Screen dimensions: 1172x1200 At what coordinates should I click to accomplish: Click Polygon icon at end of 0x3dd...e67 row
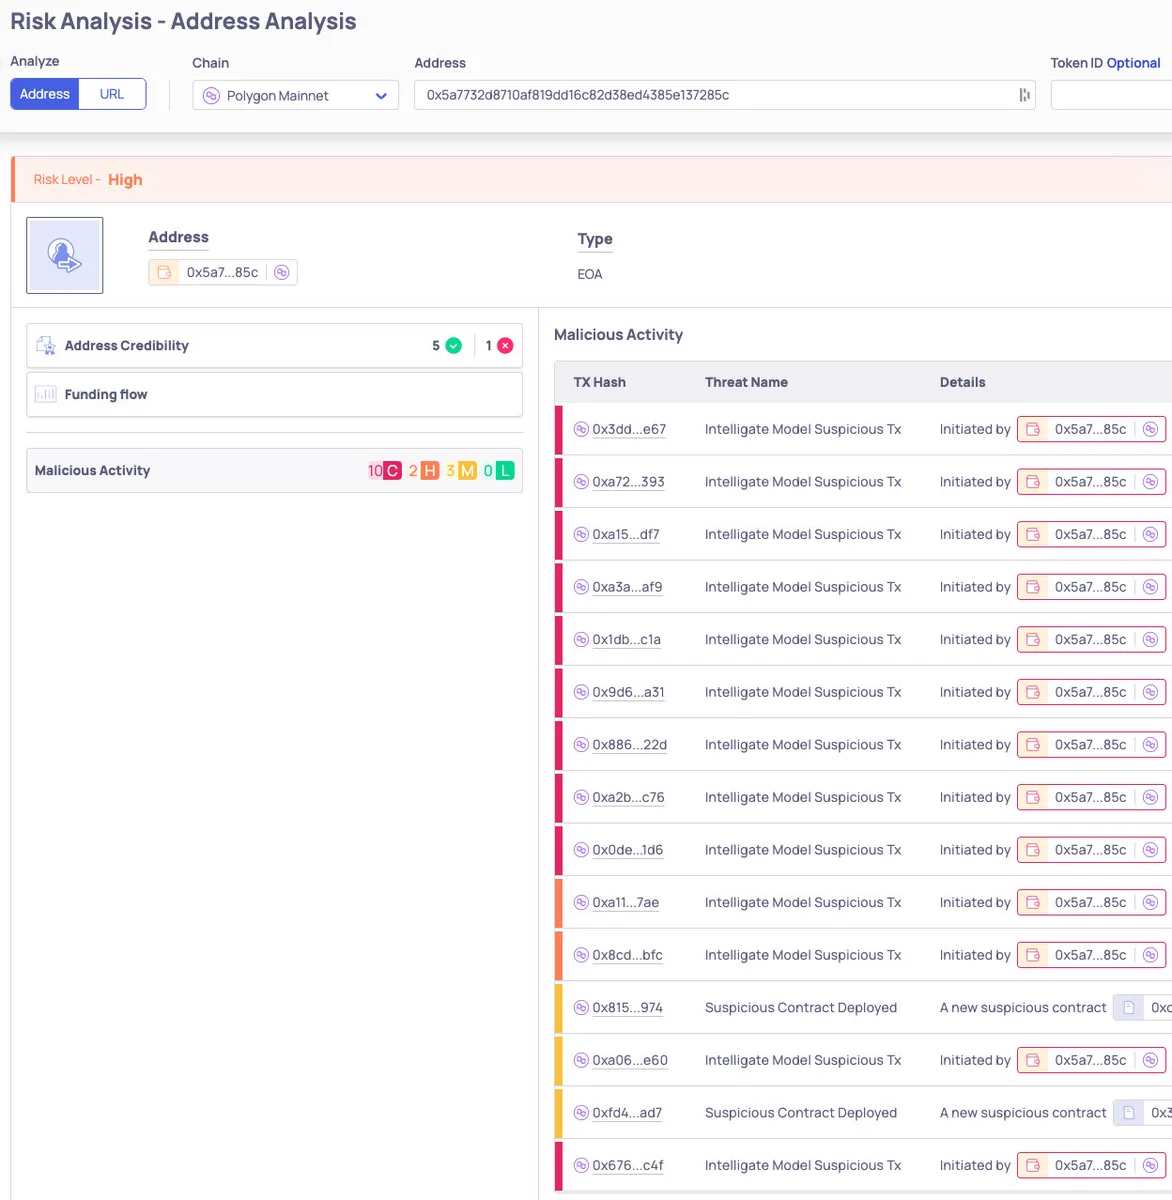pos(1150,429)
